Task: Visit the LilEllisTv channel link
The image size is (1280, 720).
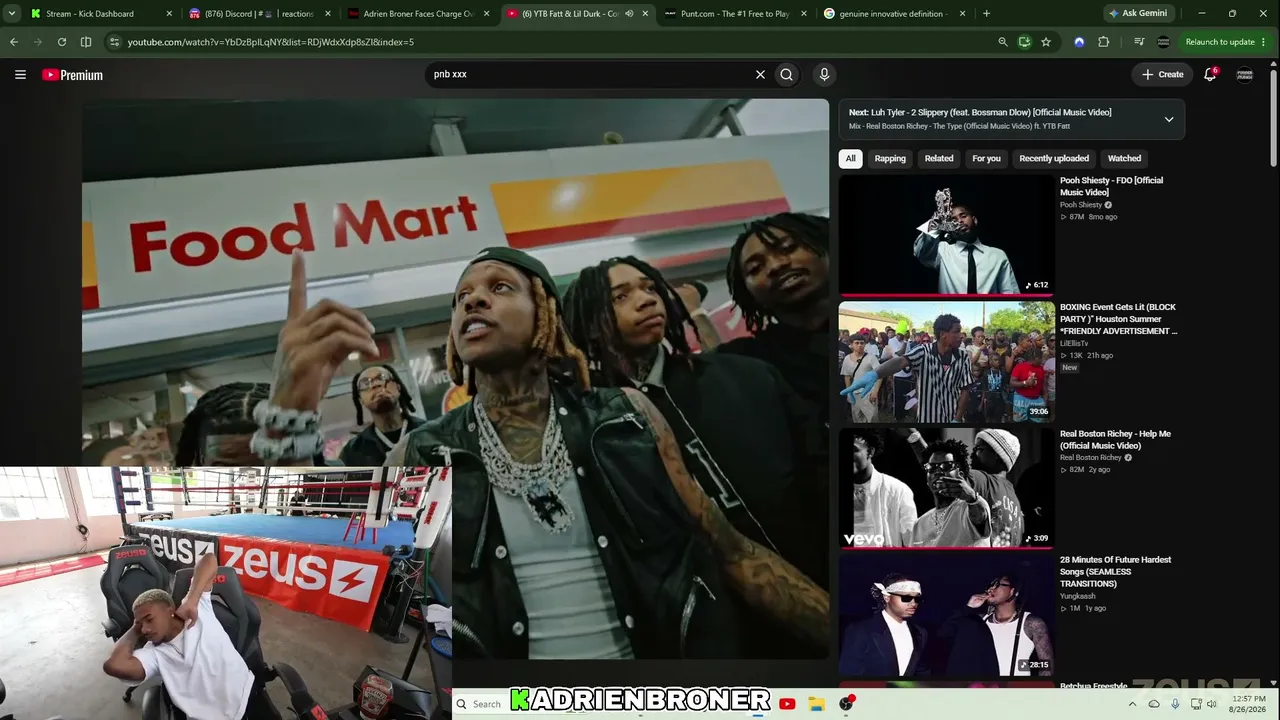Action: (x=1074, y=343)
